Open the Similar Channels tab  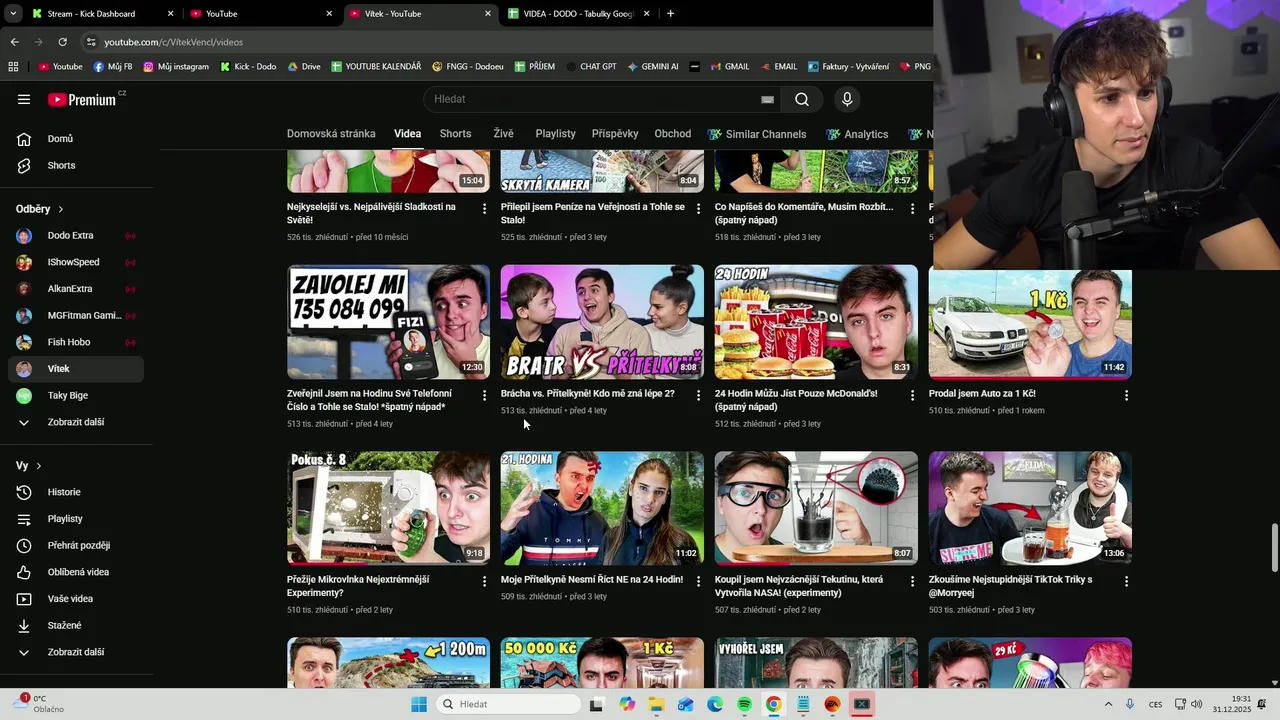tap(757, 134)
